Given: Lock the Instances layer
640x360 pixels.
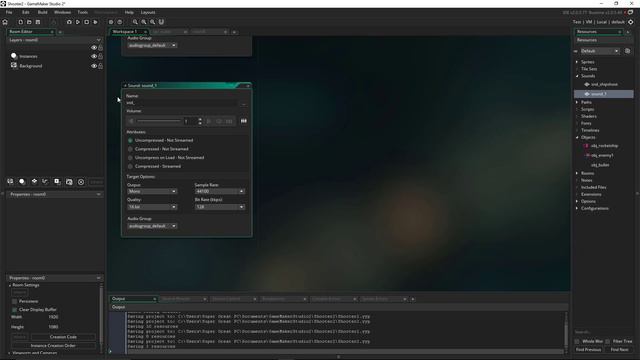Looking at the screenshot, I should click(100, 56).
